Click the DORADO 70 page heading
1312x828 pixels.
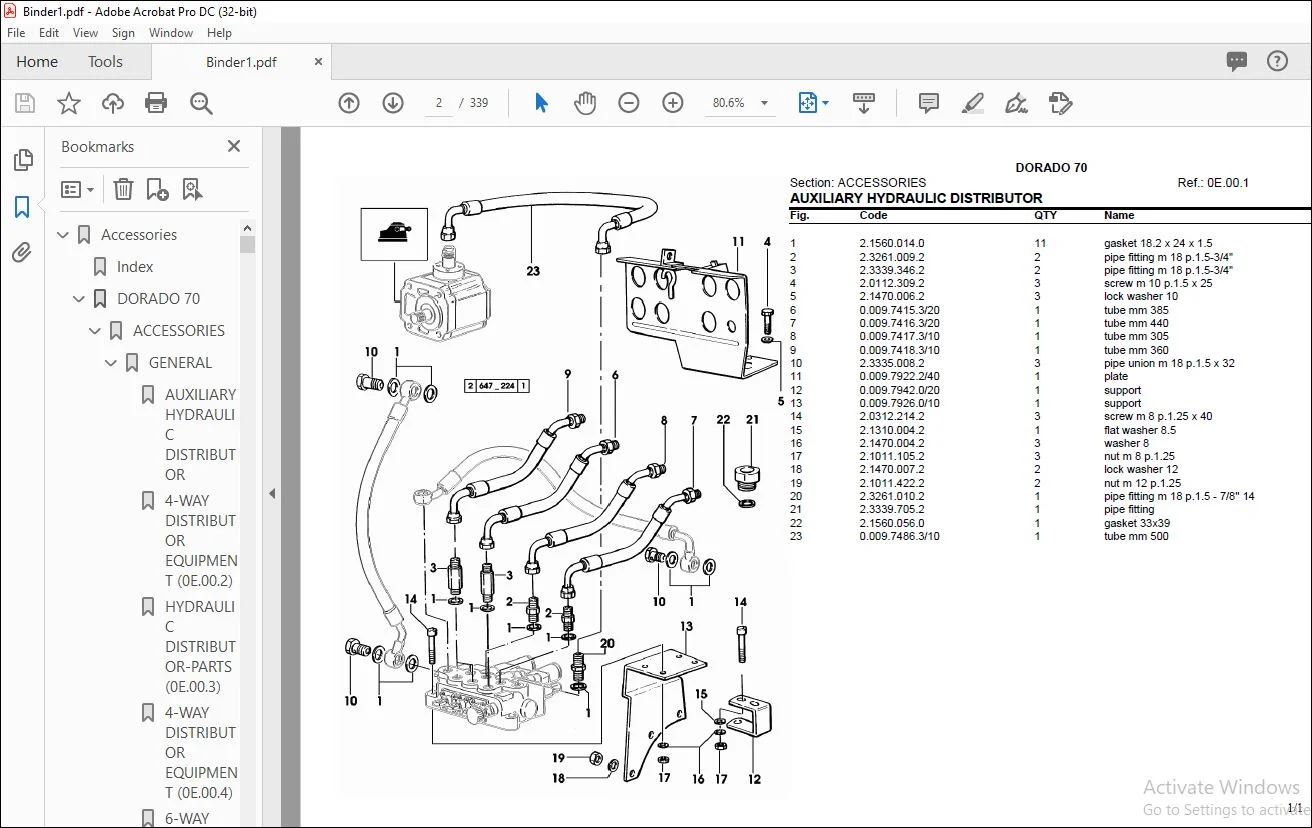point(1051,168)
